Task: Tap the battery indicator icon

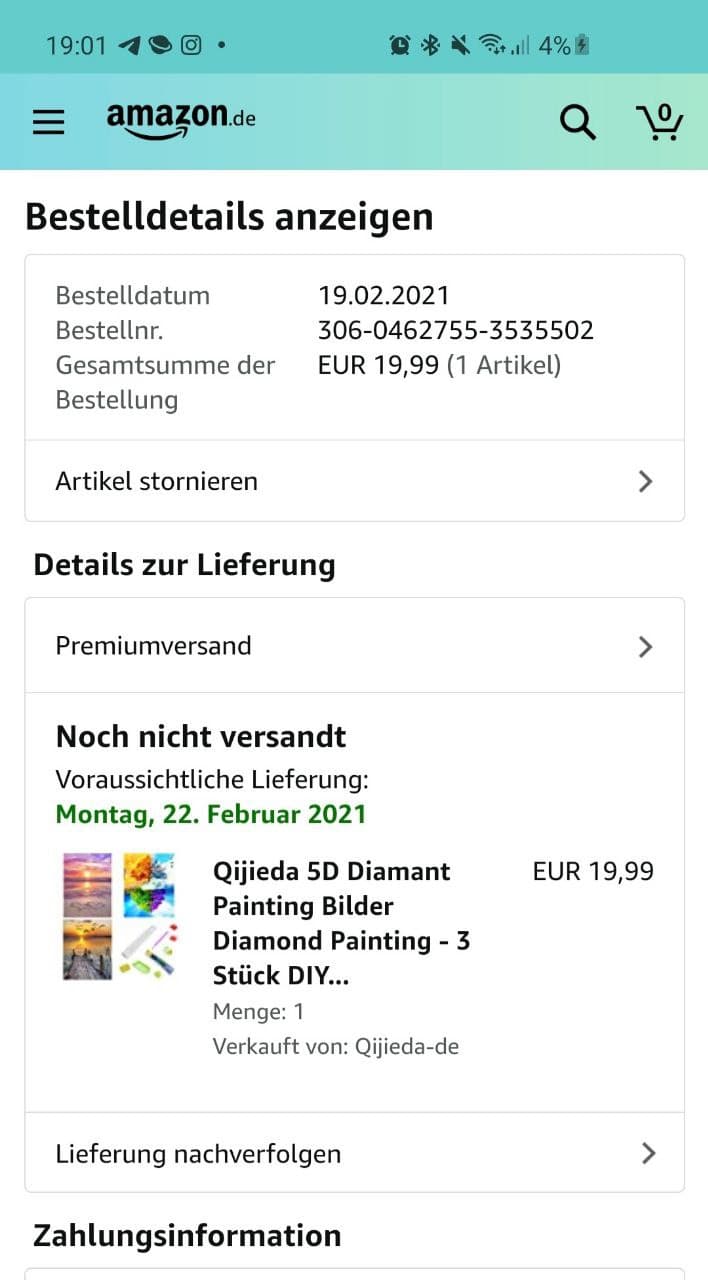Action: click(583, 45)
